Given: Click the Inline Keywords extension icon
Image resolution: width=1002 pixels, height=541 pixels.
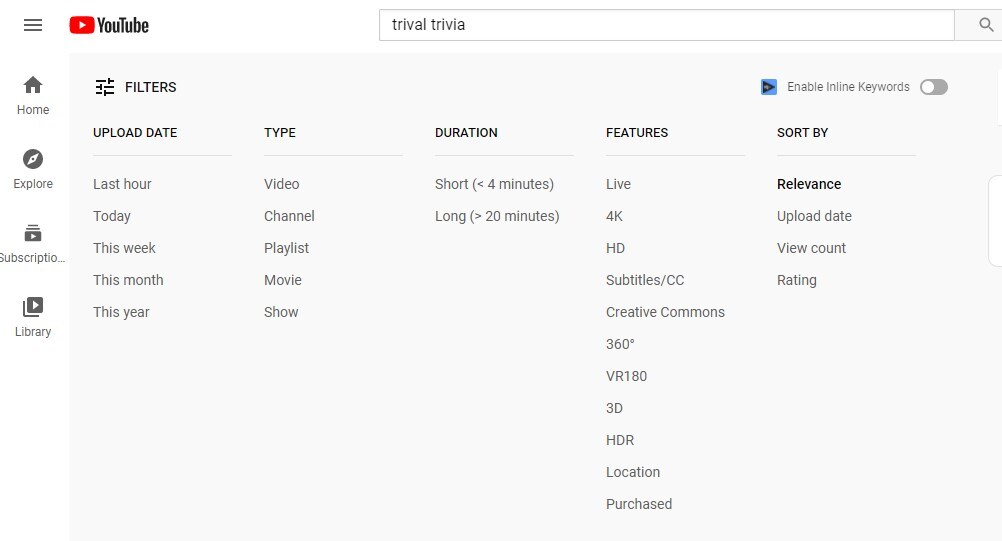Looking at the screenshot, I should [x=769, y=87].
